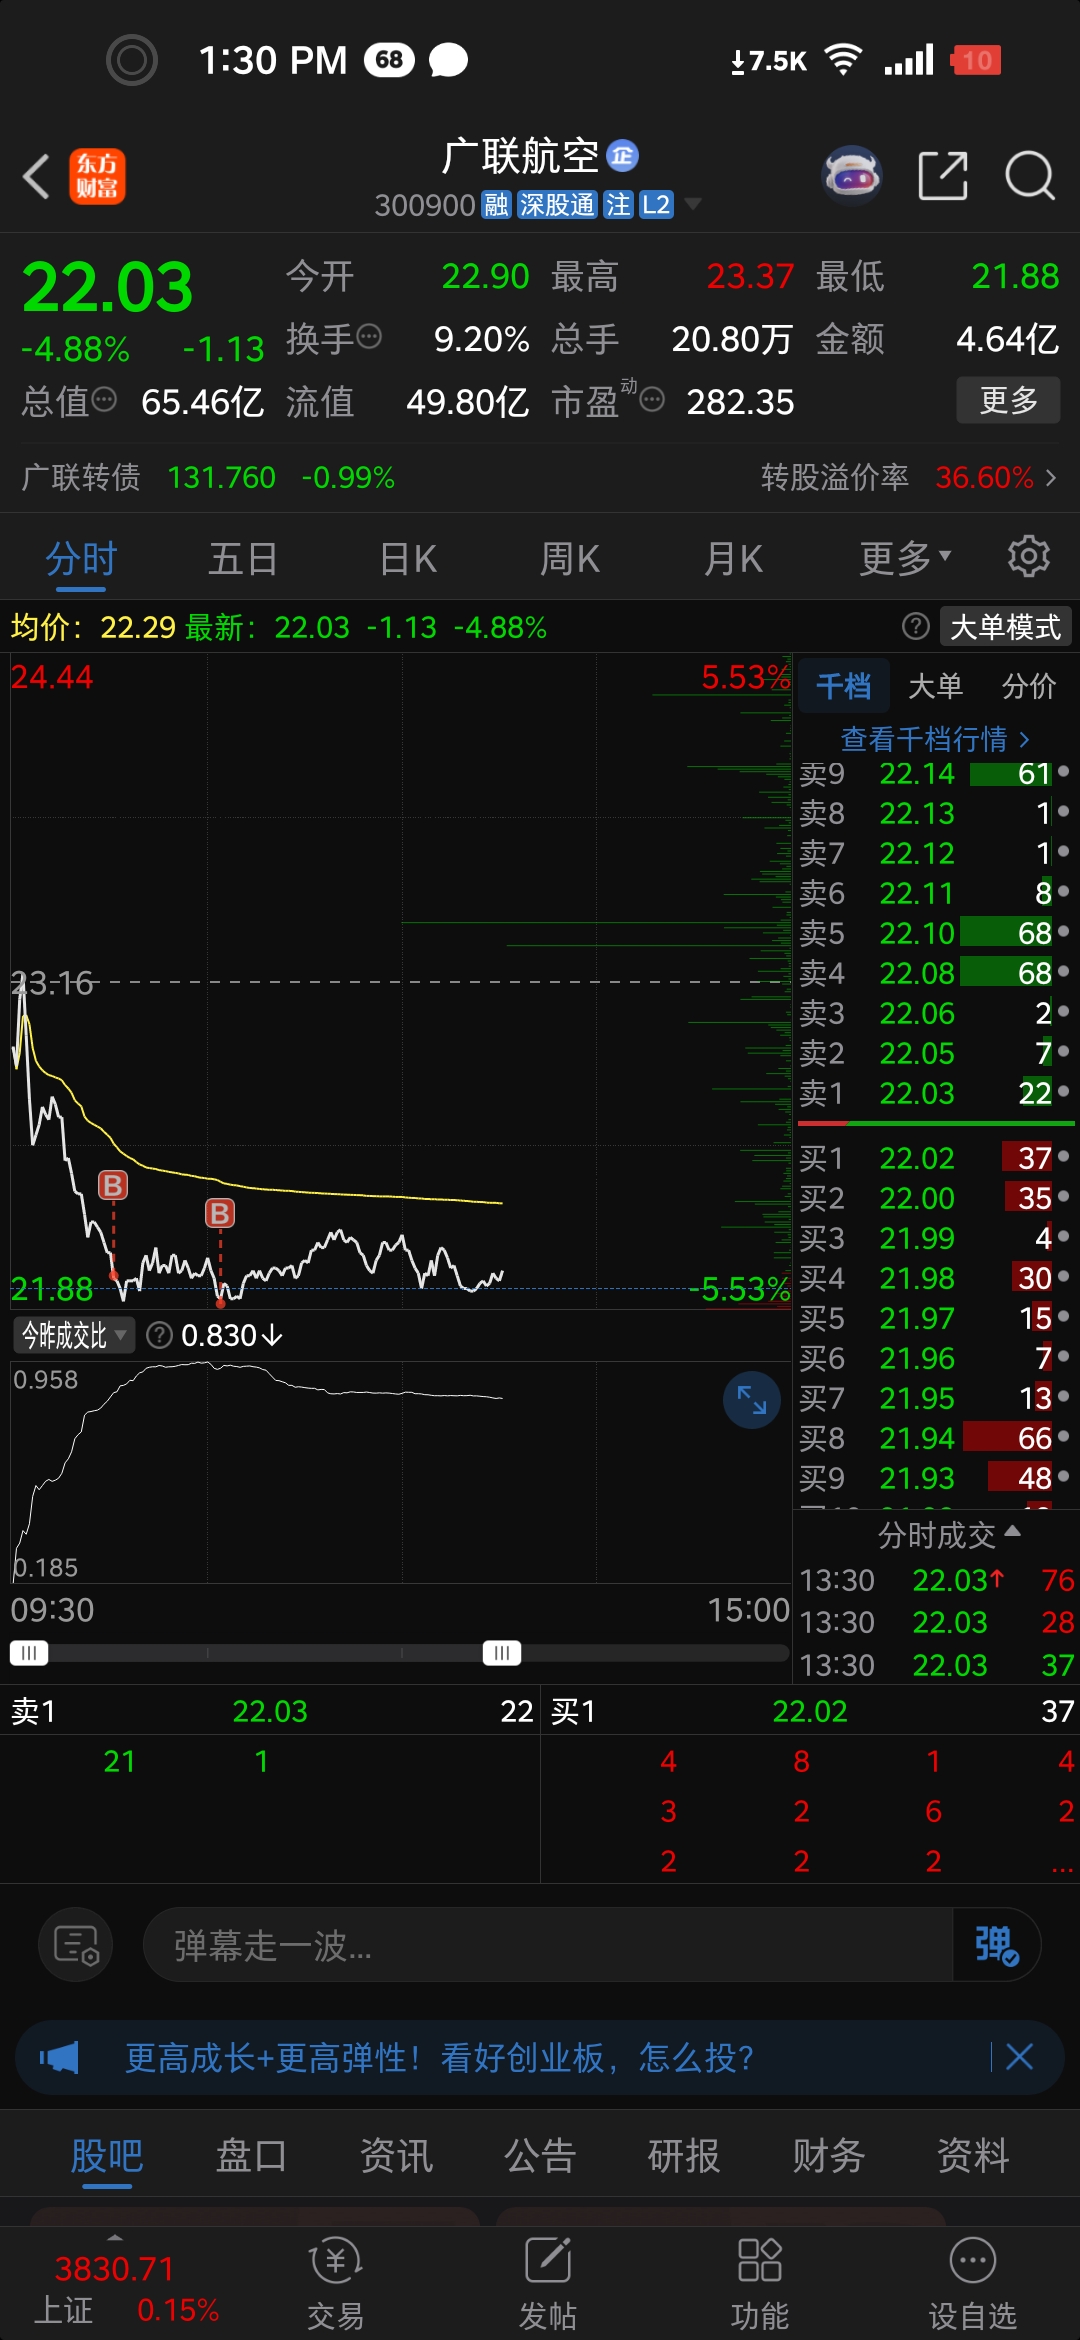The height and width of the screenshot is (2340, 1080).
Task: Open 功能 functions icon
Action: tap(760, 2284)
